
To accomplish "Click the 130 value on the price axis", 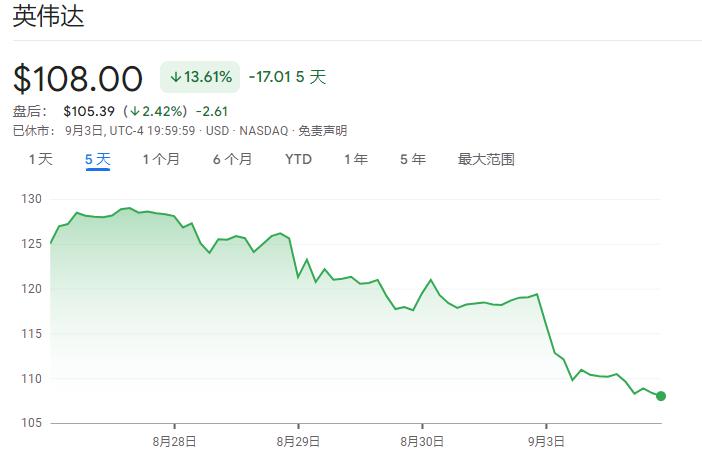I will pyautogui.click(x=30, y=199).
